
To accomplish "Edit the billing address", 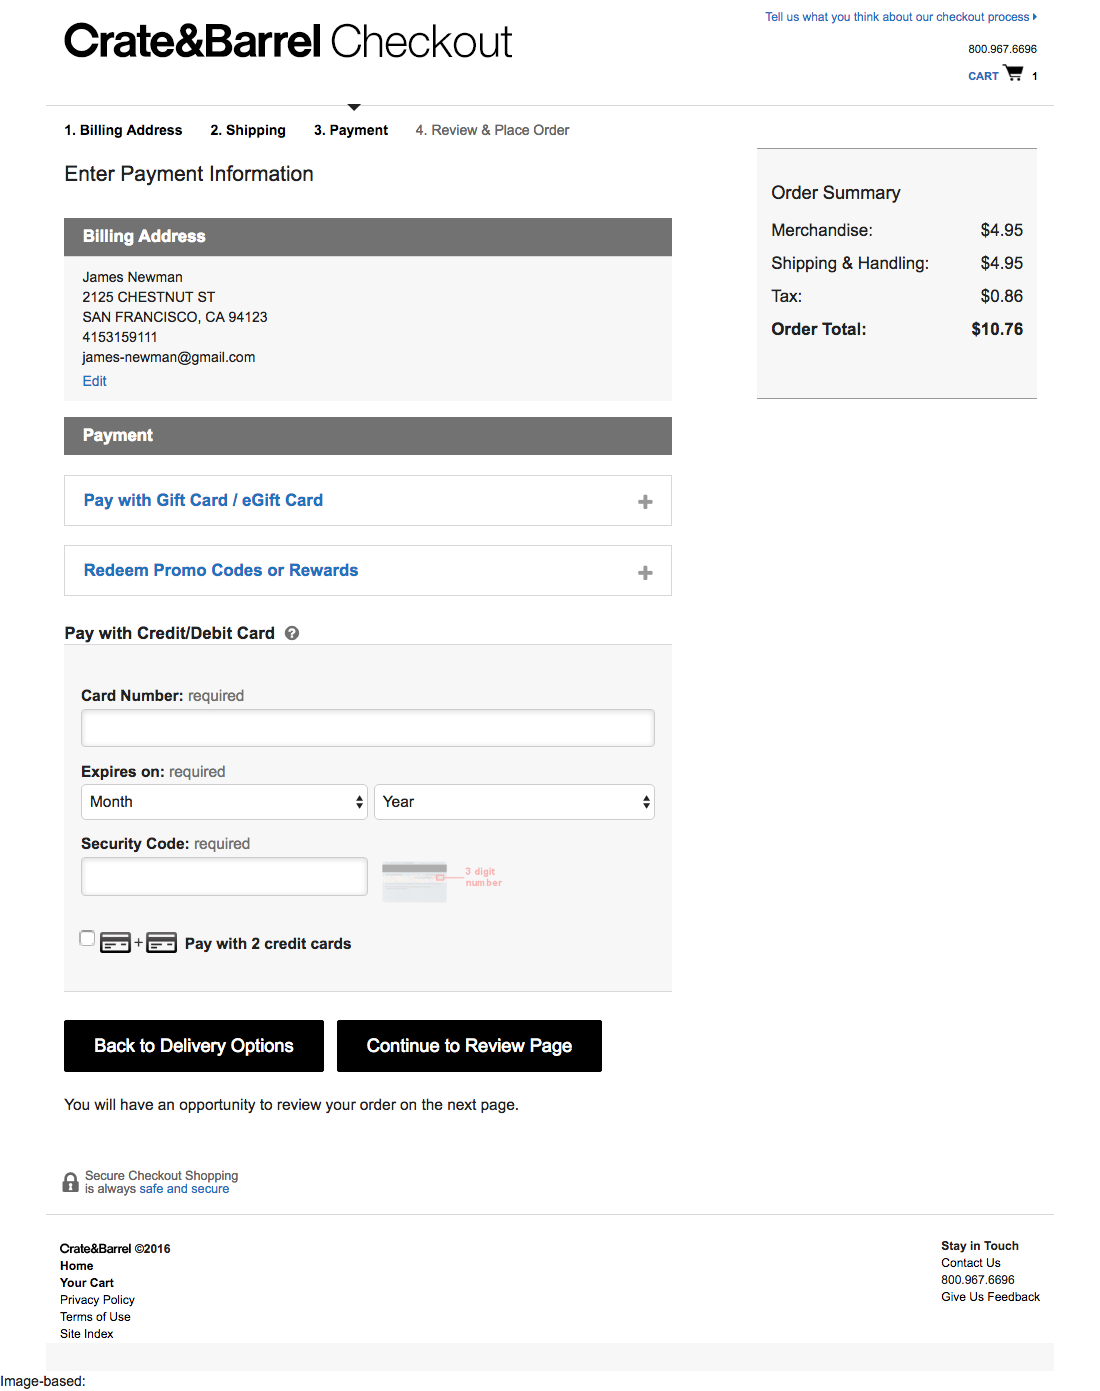I will tap(94, 381).
